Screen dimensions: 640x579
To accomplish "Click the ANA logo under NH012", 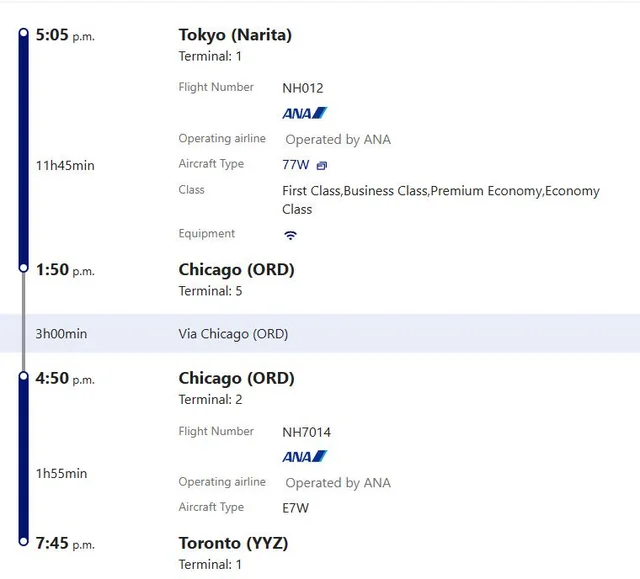I will click(x=305, y=113).
